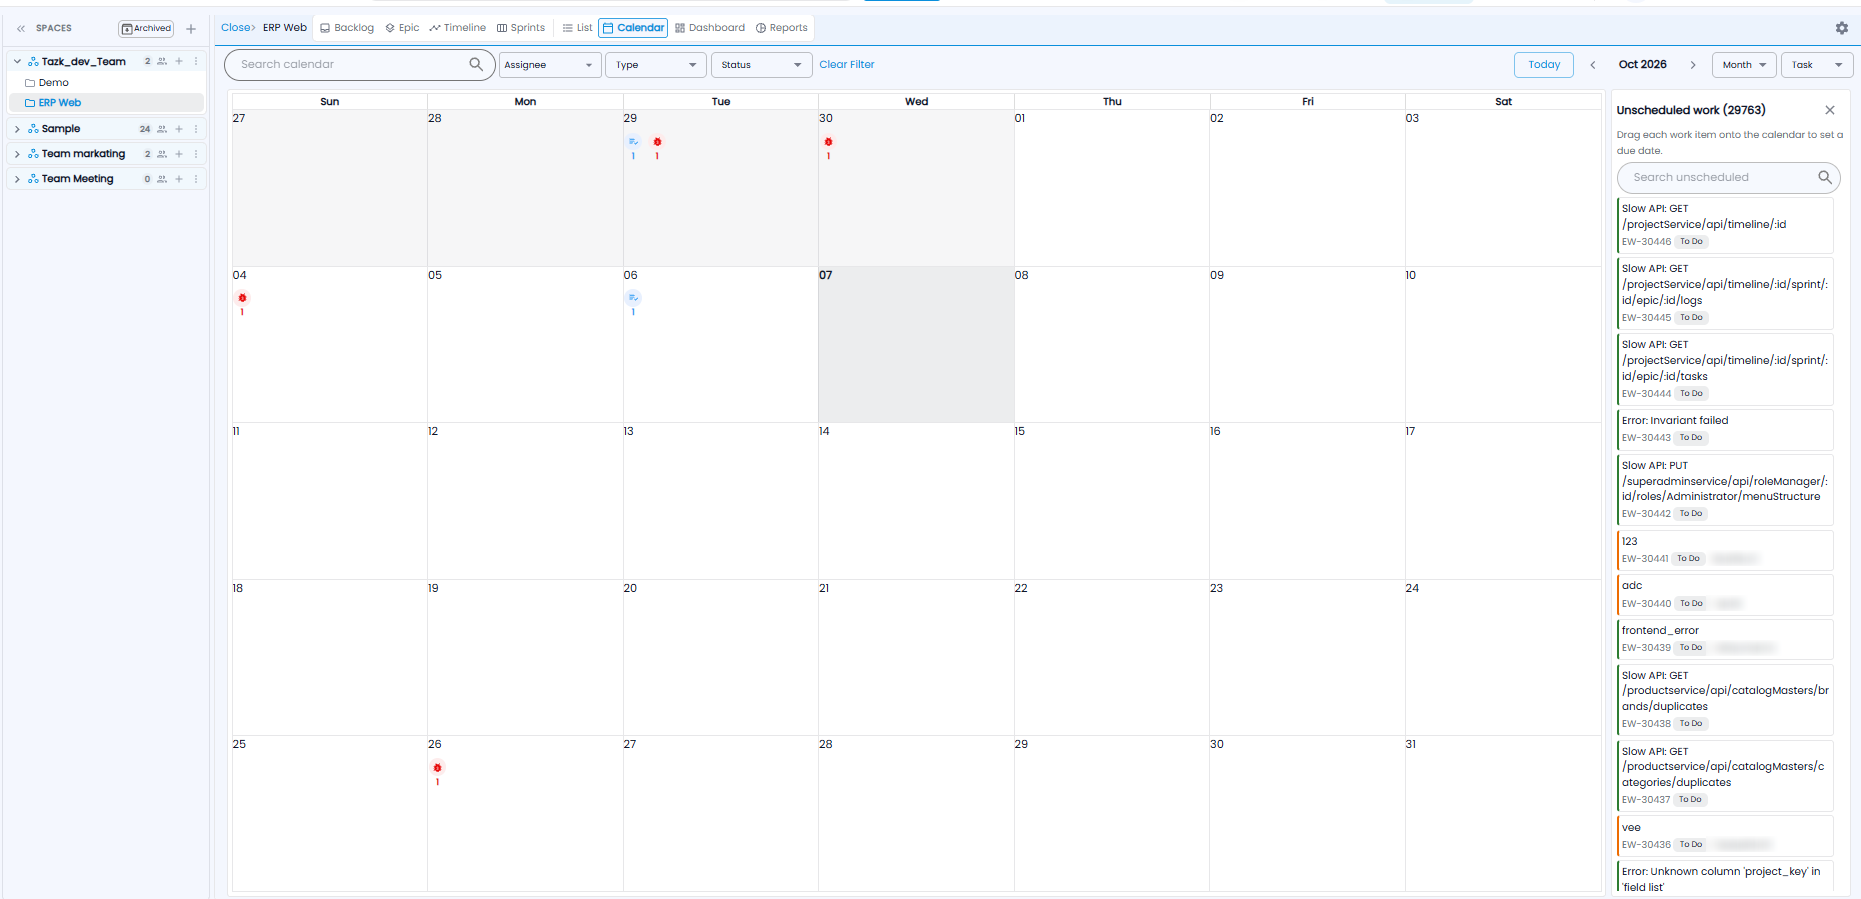Click the plus icon in the Tazk_dev_Team row
1861x899 pixels.
[x=179, y=62]
